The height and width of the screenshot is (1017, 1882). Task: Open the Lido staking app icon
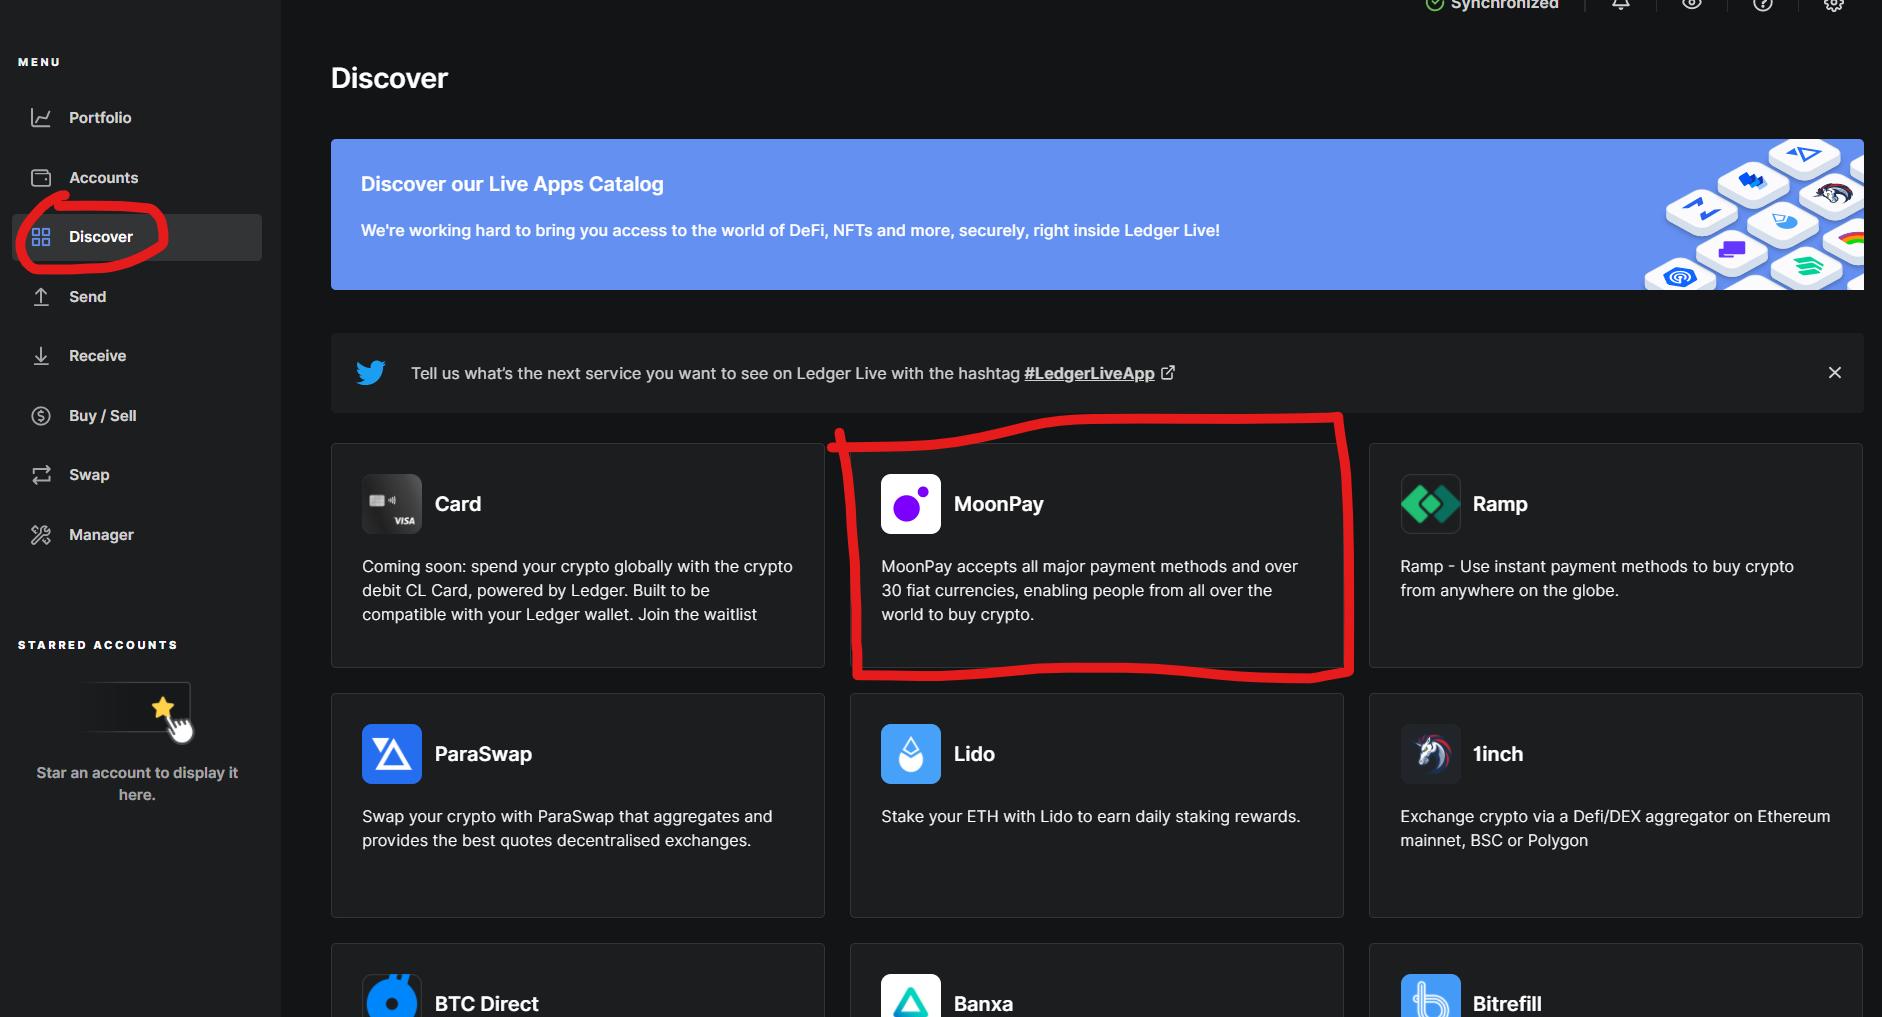911,754
